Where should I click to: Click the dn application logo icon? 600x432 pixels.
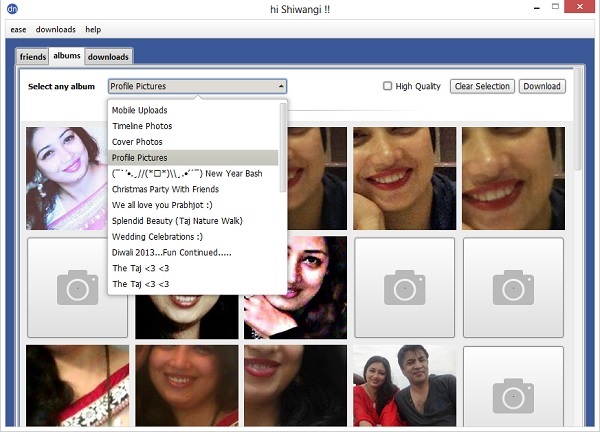click(12, 8)
